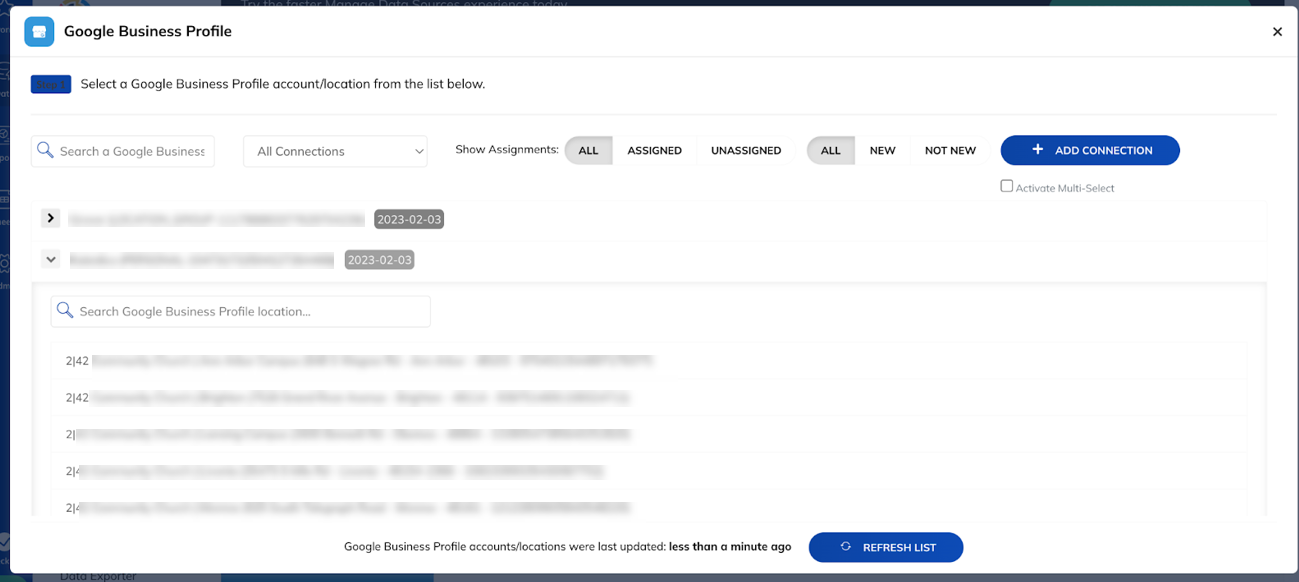Expand the first collapsed account row
This screenshot has height=582, width=1299.
point(50,218)
